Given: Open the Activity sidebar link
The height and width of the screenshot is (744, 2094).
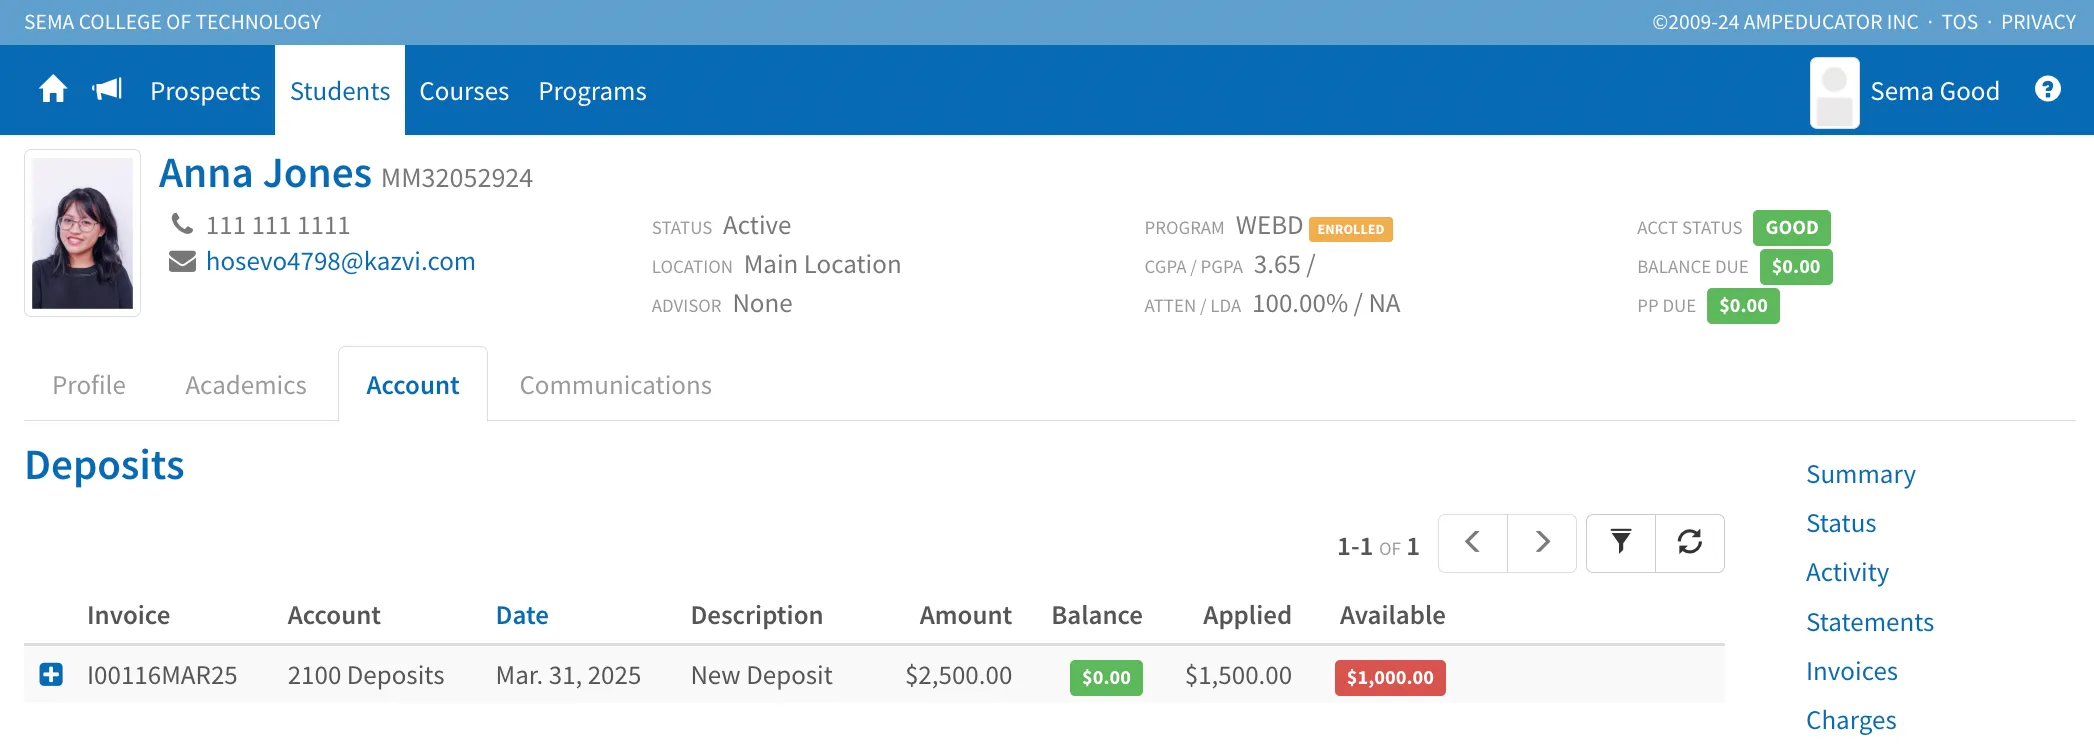Looking at the screenshot, I should coord(1847,572).
